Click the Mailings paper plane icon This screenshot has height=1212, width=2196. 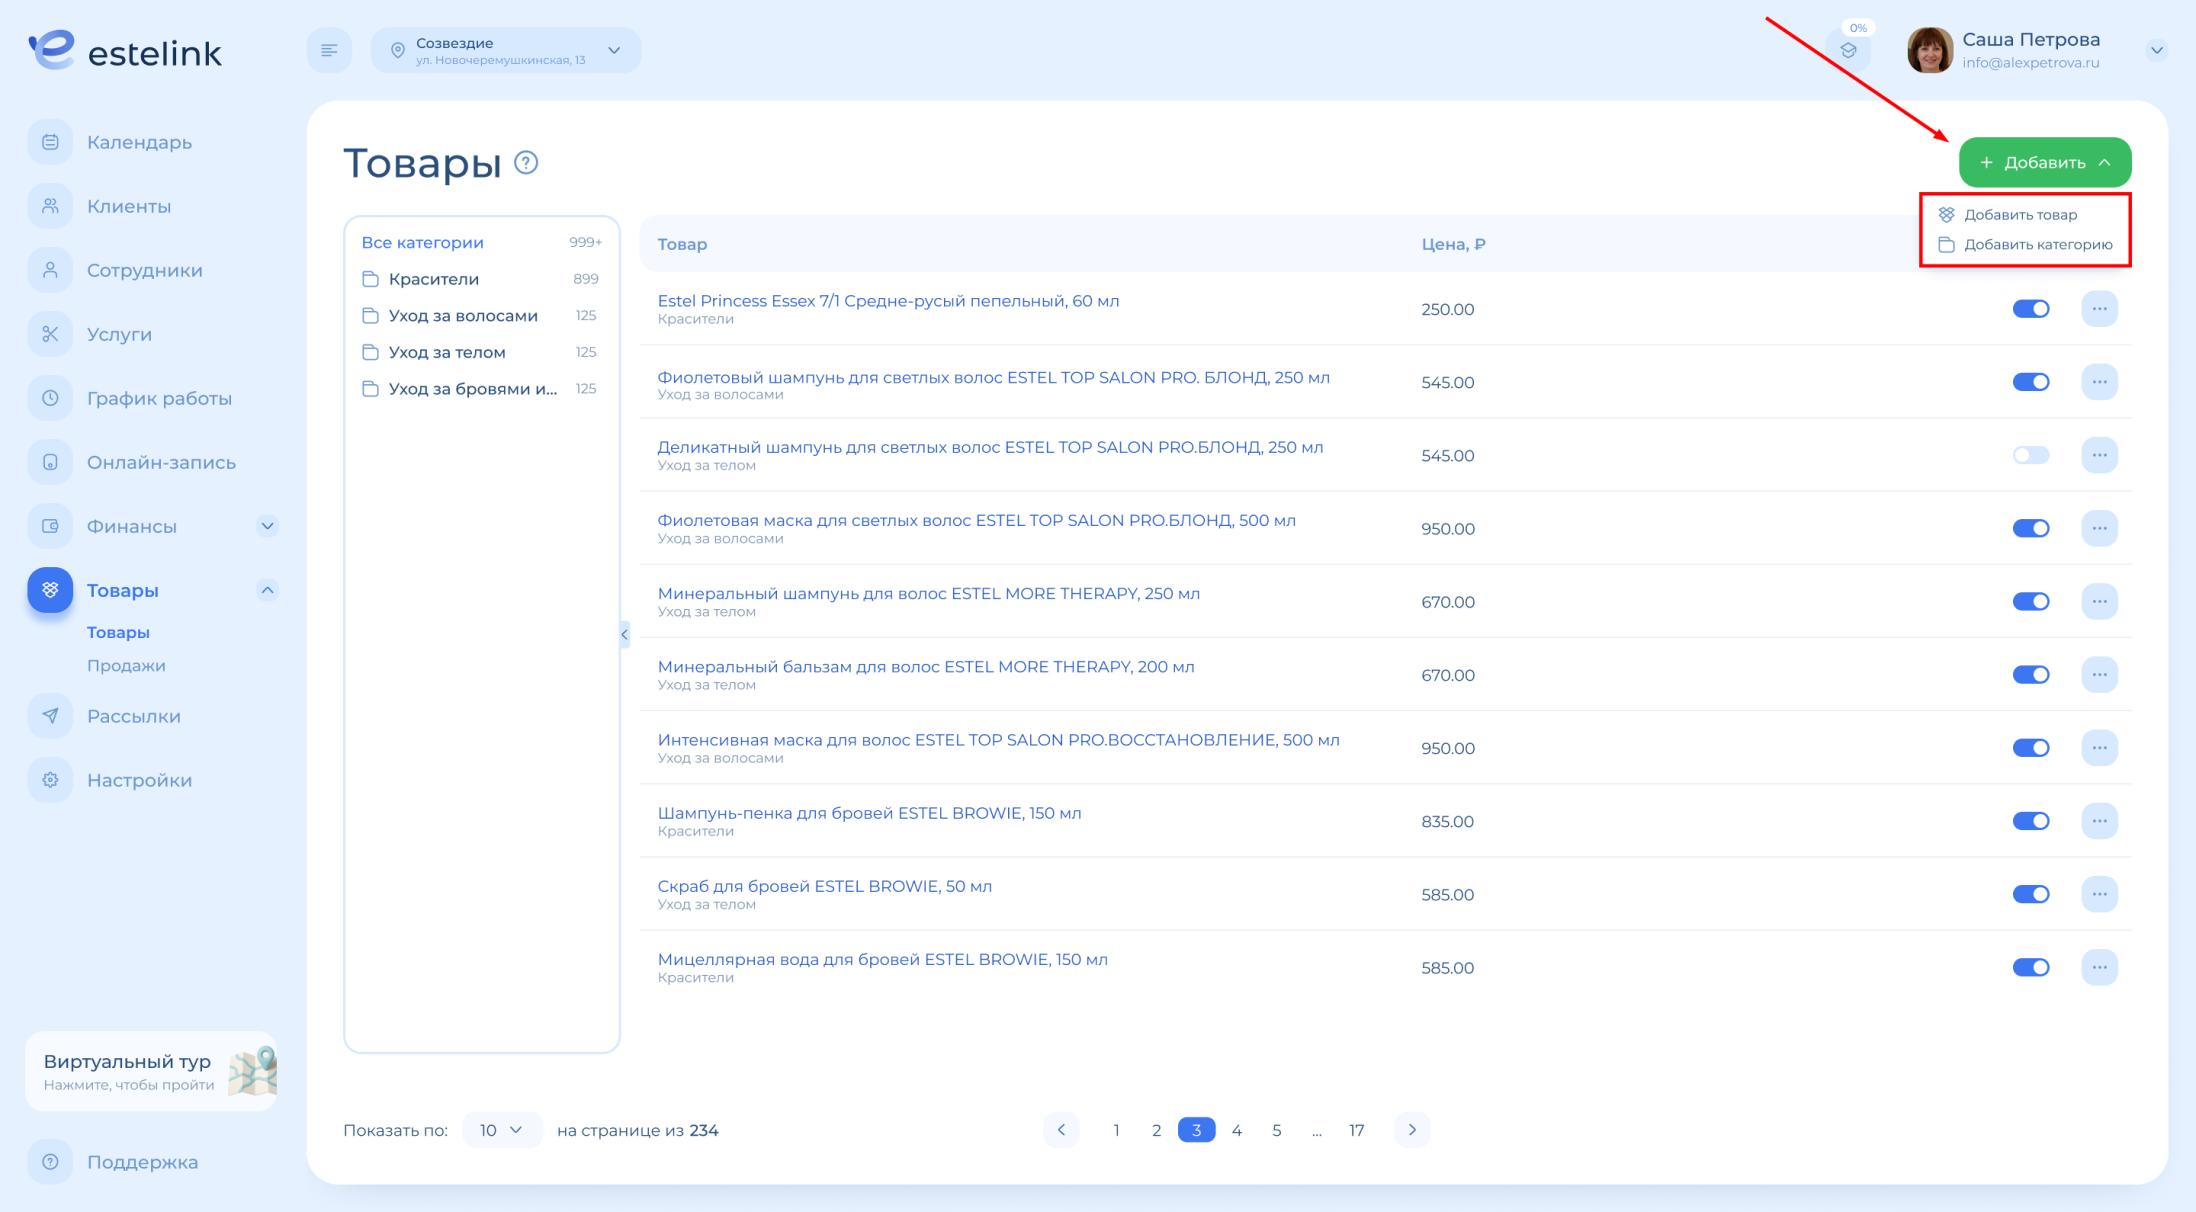tap(50, 716)
